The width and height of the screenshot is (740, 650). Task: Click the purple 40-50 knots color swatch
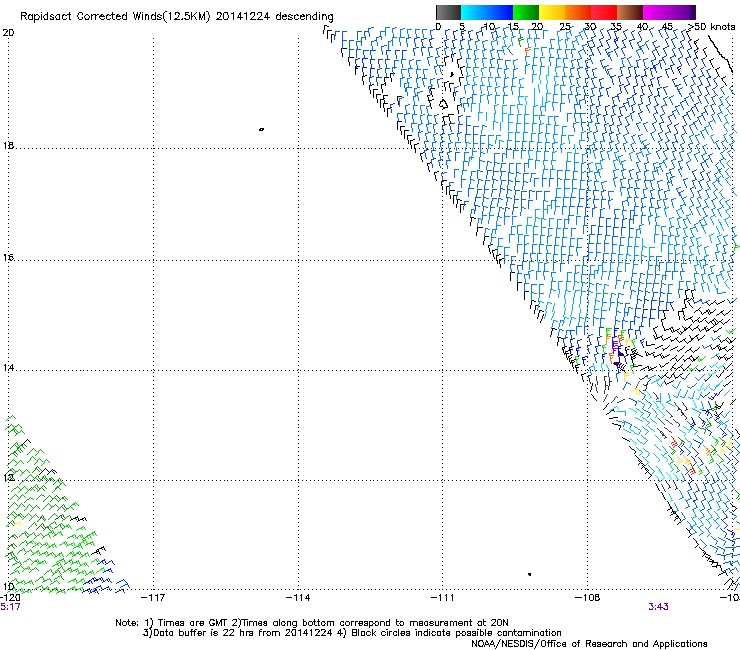(x=669, y=12)
